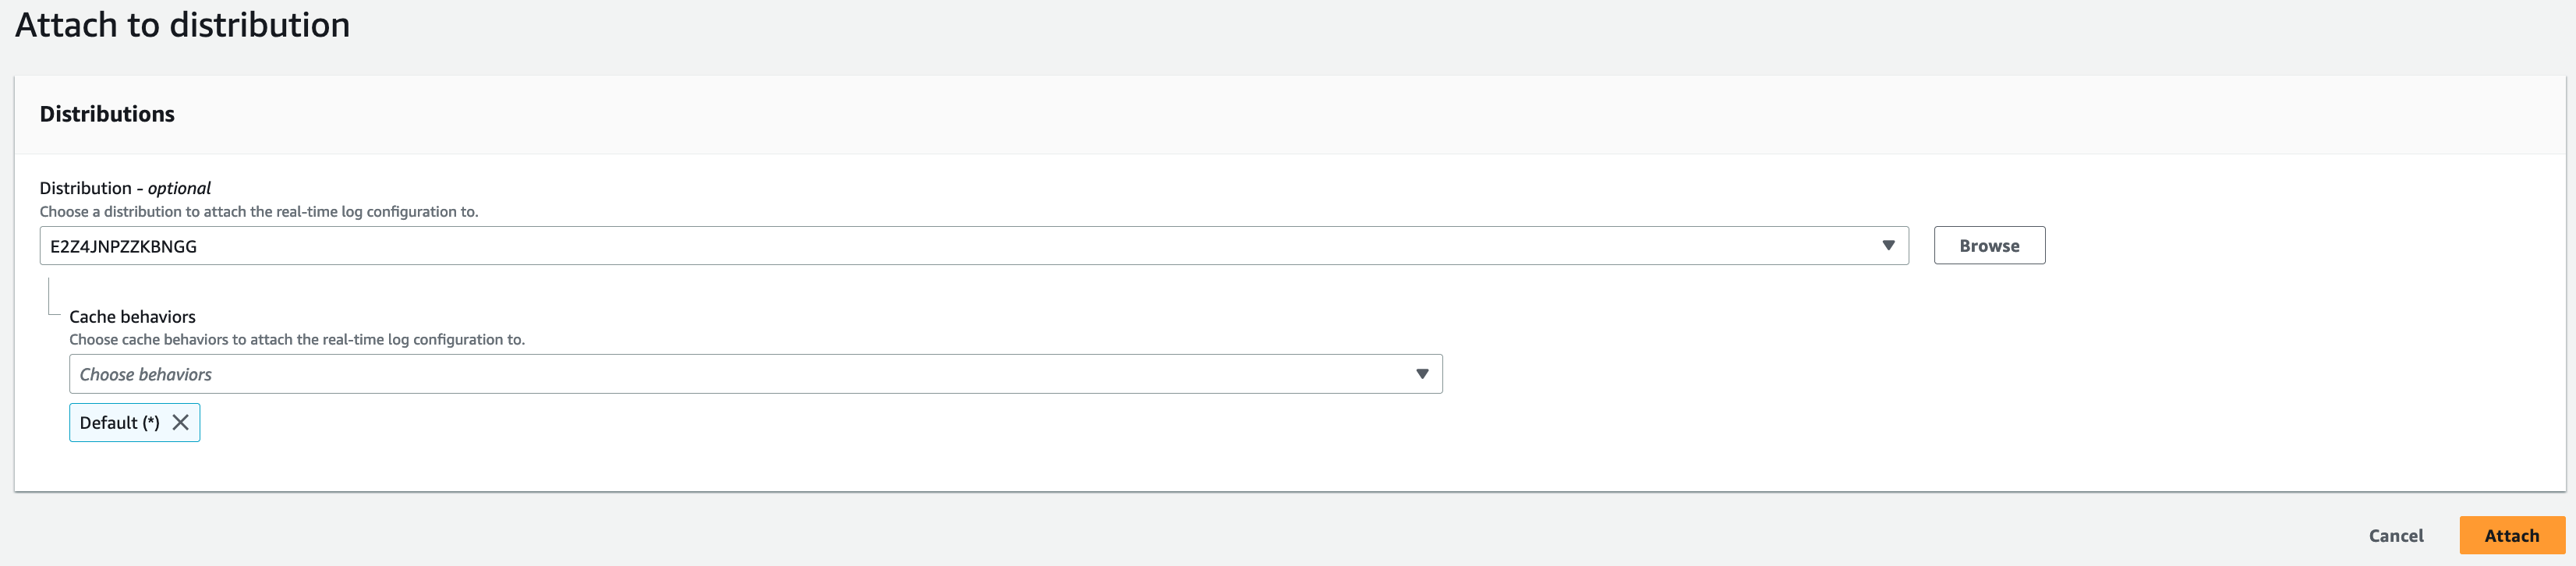Click Cancel to abort attaching
2576x566 pixels.
[2395, 535]
